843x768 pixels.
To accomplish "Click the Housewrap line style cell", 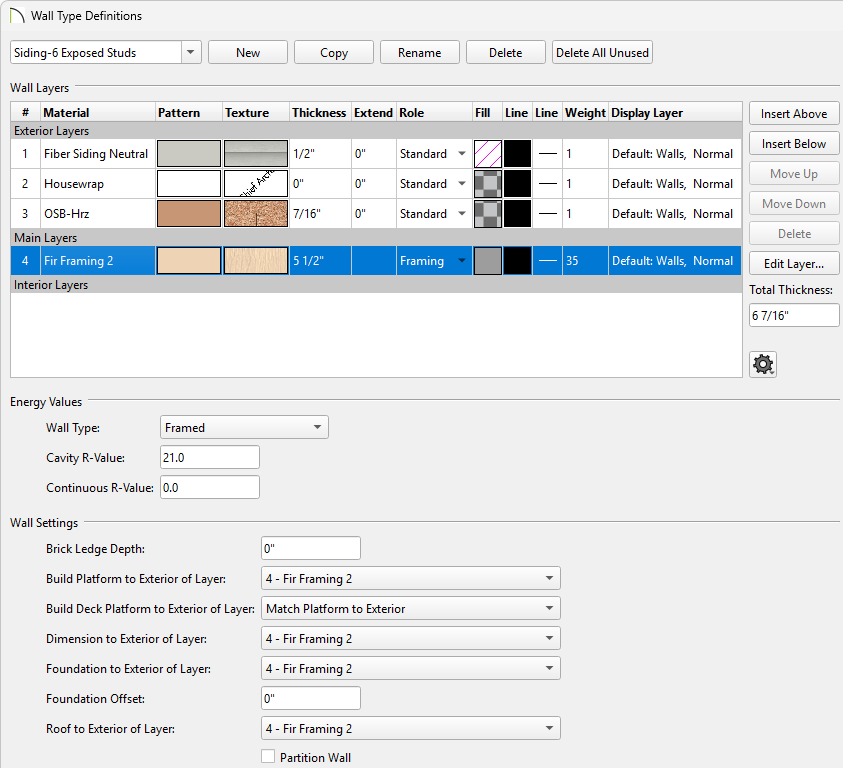I will [x=547, y=184].
